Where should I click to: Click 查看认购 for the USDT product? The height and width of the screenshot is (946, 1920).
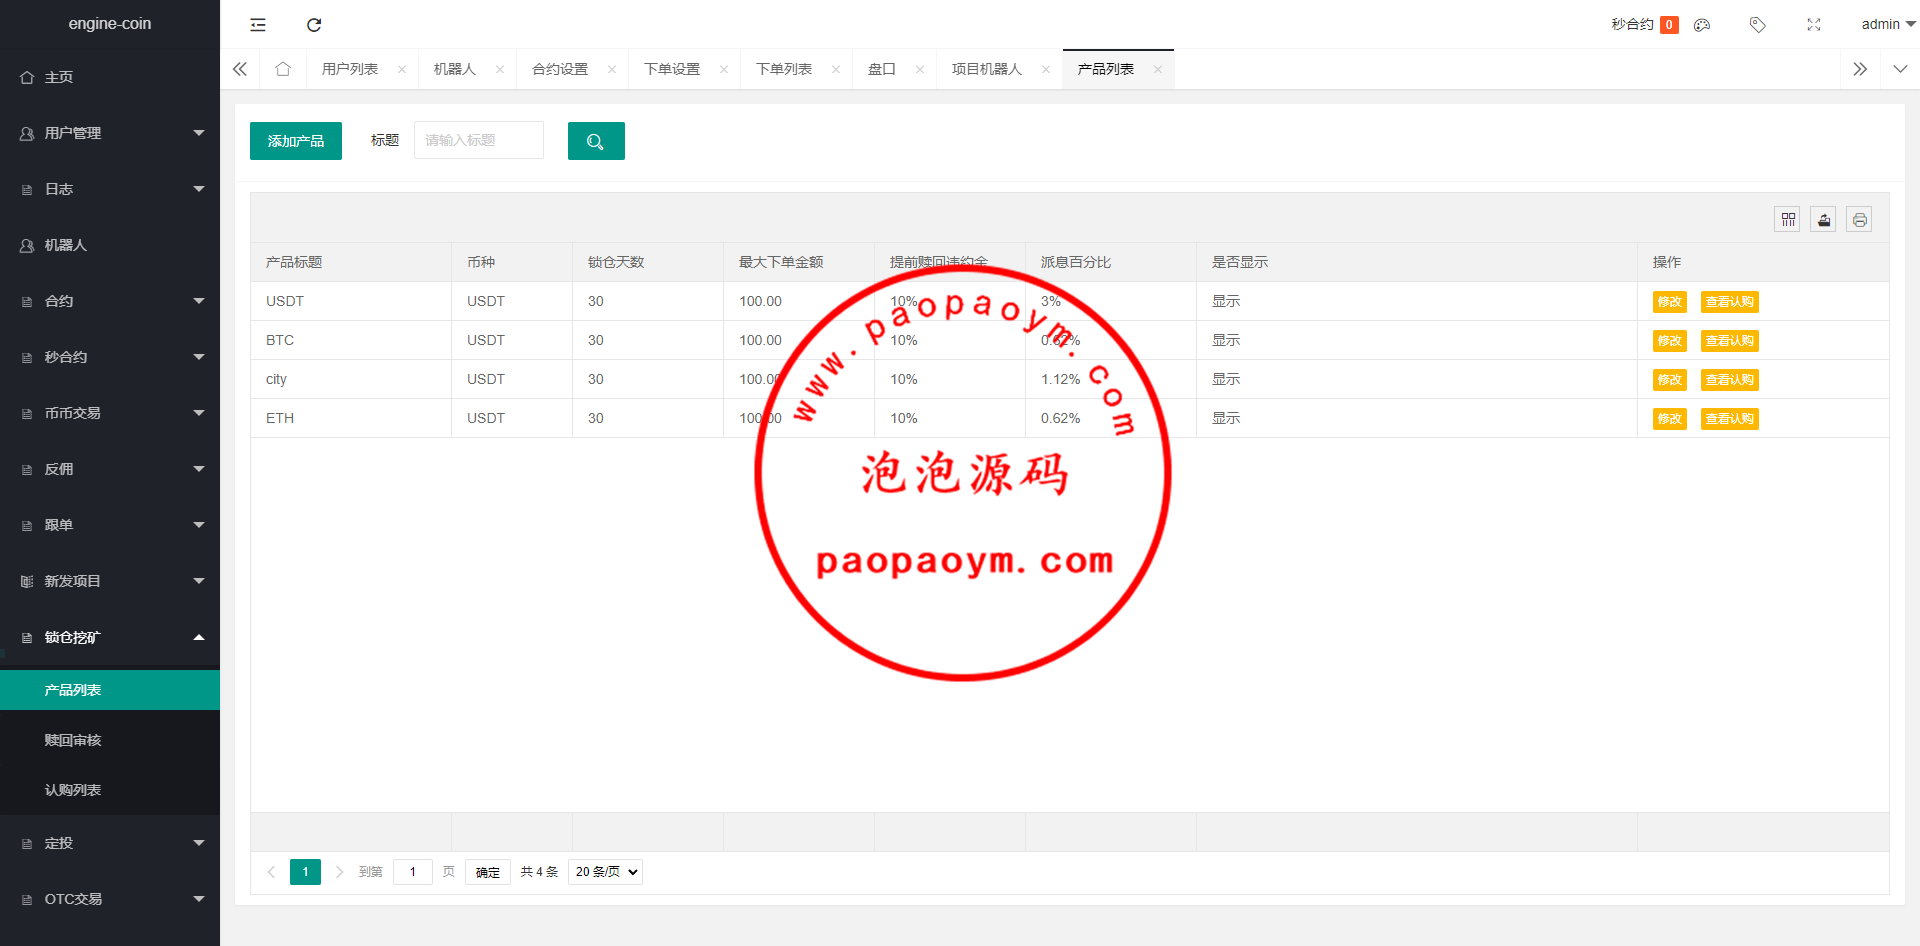1730,302
